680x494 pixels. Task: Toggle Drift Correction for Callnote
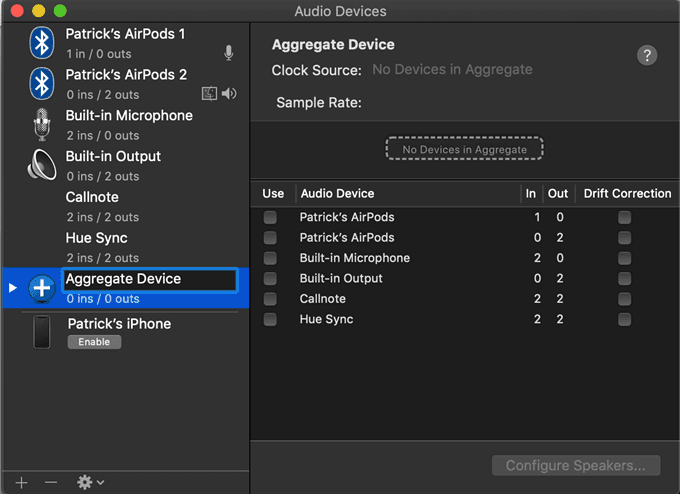pyautogui.click(x=624, y=299)
